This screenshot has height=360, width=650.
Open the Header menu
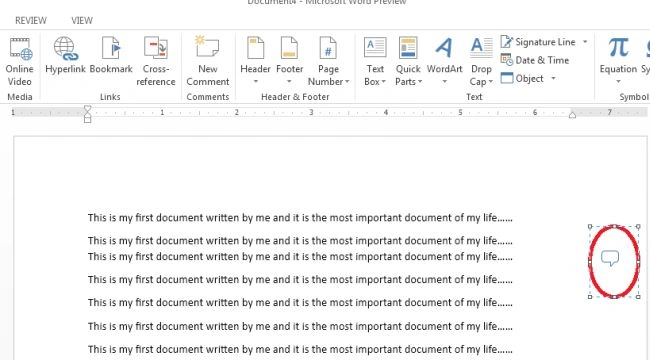[255, 61]
